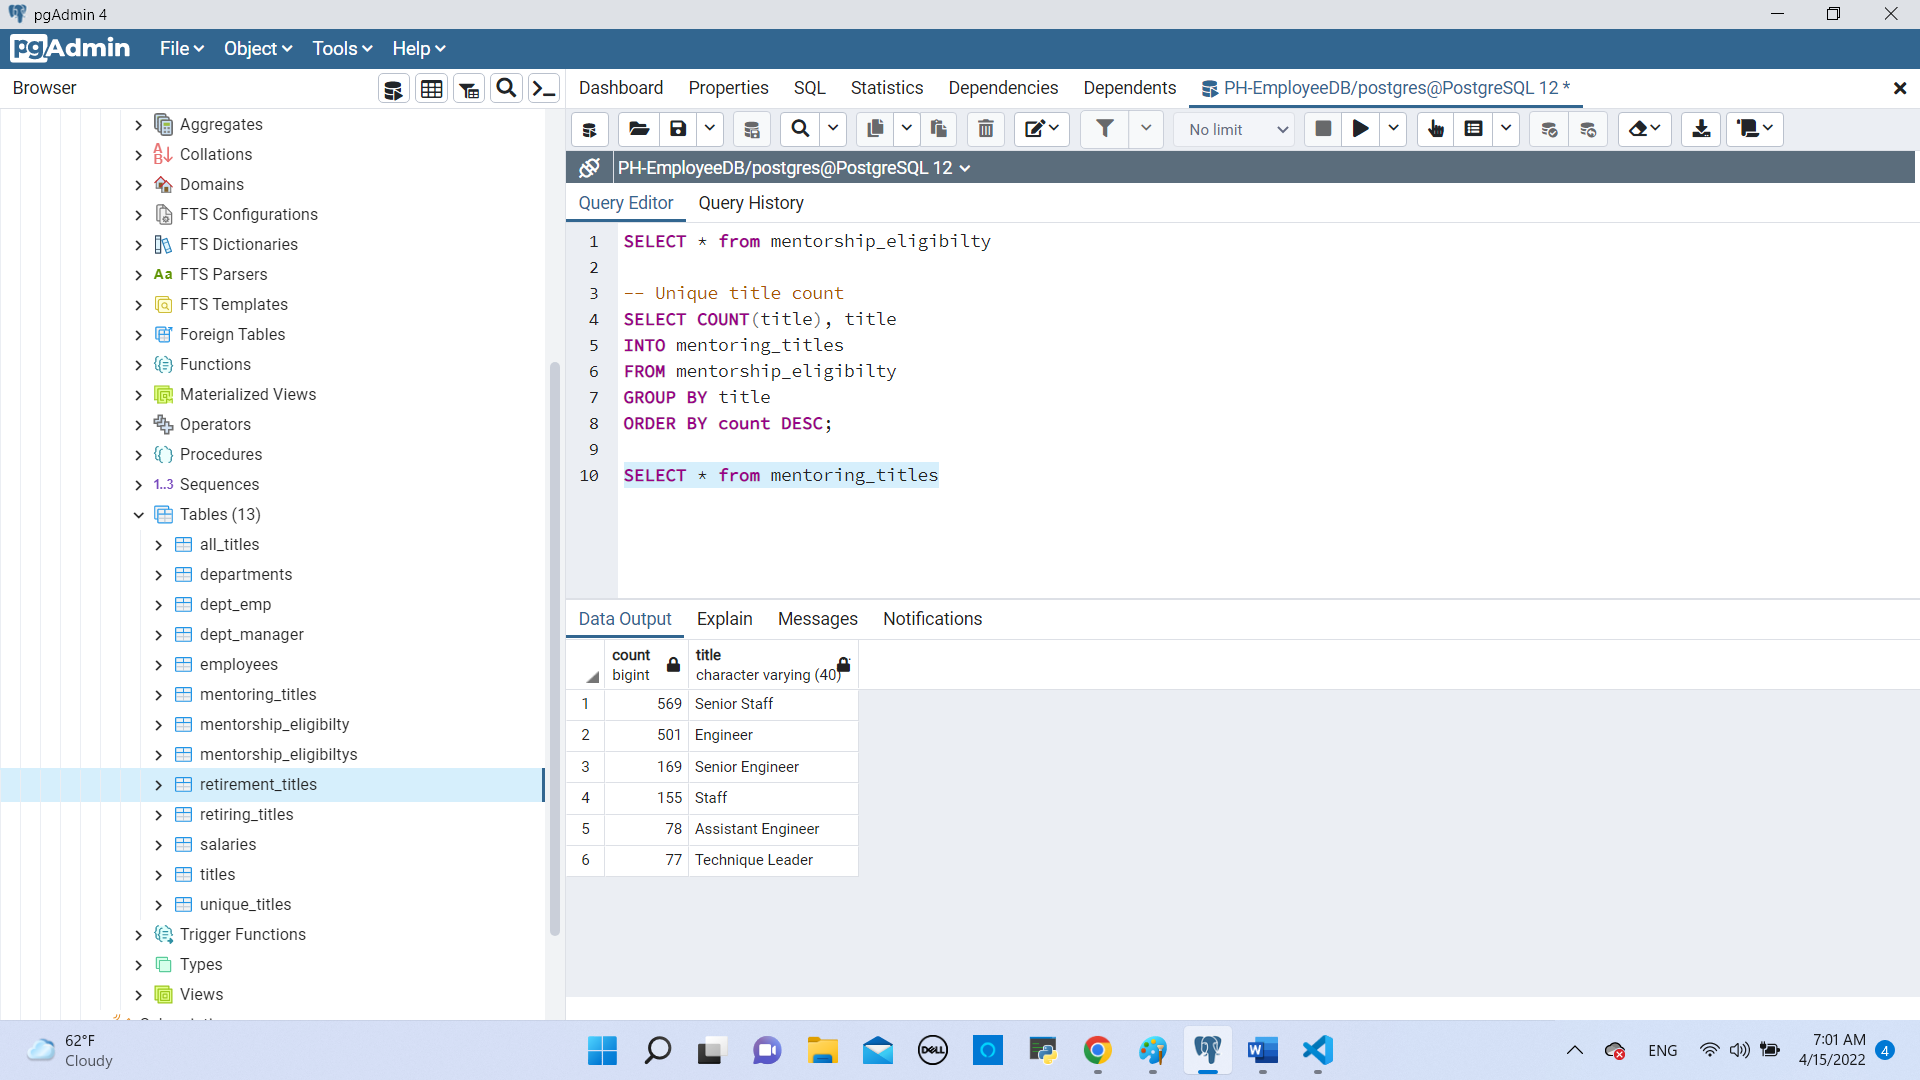The width and height of the screenshot is (1920, 1080).
Task: Select the Dashboard tab
Action: (620, 88)
